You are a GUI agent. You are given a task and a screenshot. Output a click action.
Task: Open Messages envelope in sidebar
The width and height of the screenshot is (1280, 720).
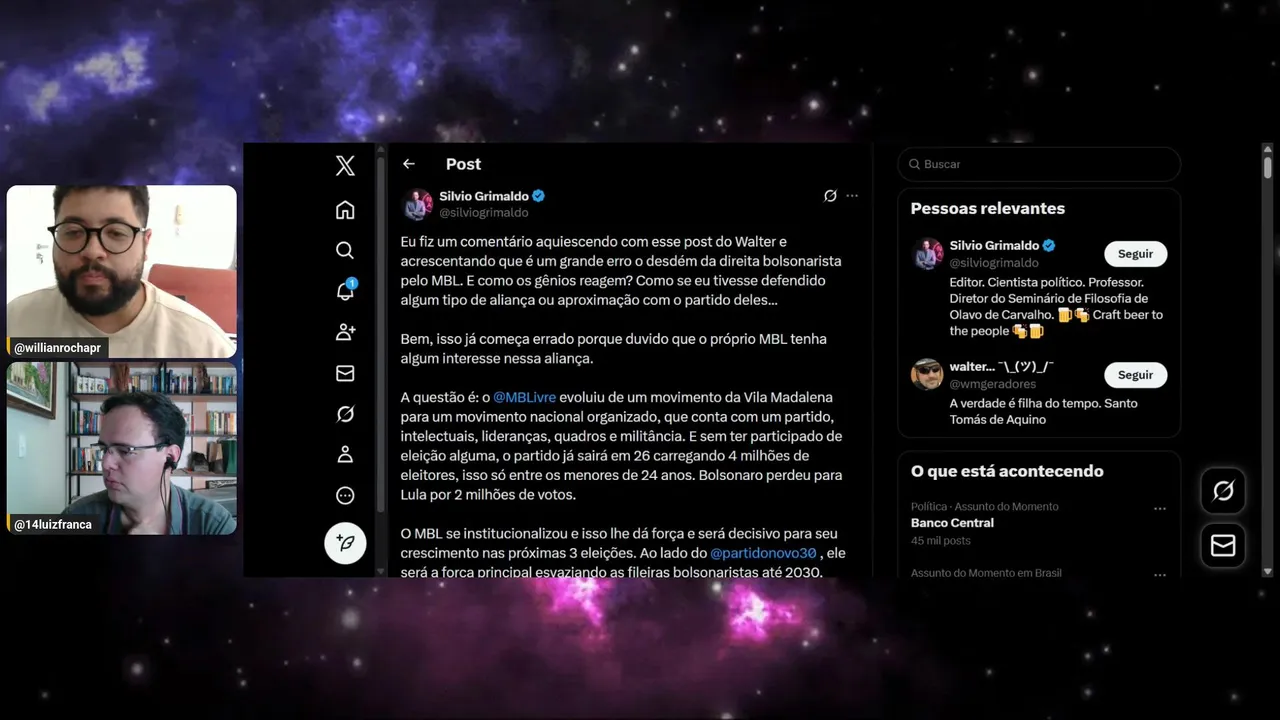click(x=345, y=373)
